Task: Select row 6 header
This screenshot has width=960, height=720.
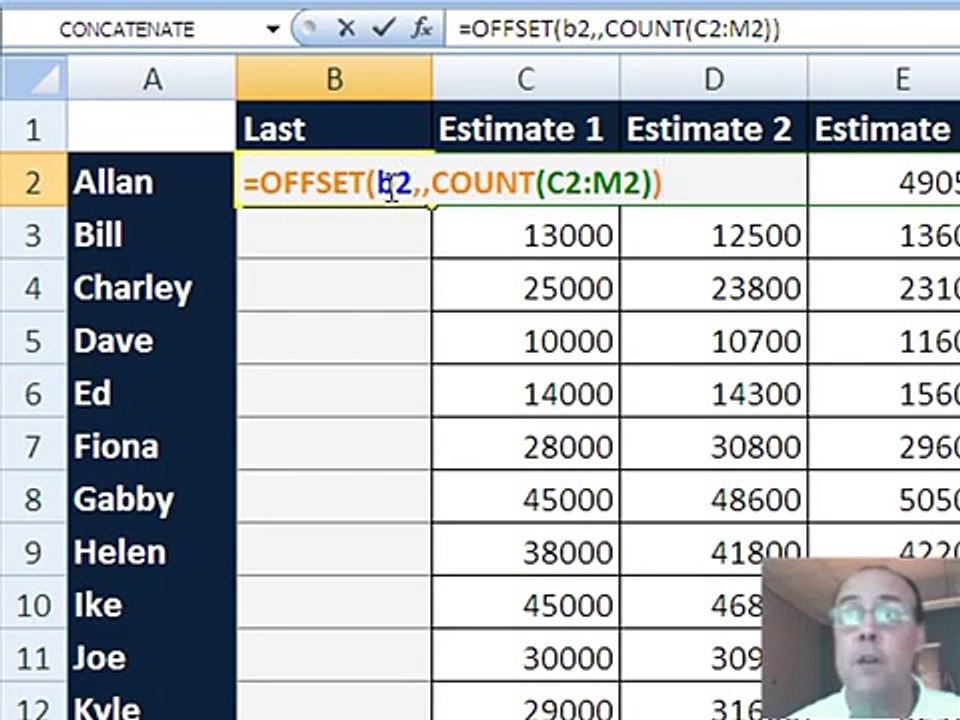Action: click(34, 393)
